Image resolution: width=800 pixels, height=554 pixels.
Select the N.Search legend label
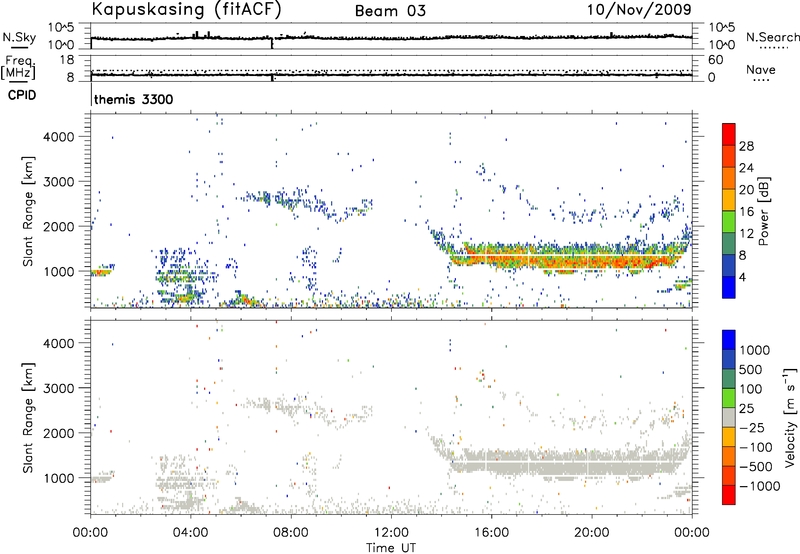pos(772,37)
